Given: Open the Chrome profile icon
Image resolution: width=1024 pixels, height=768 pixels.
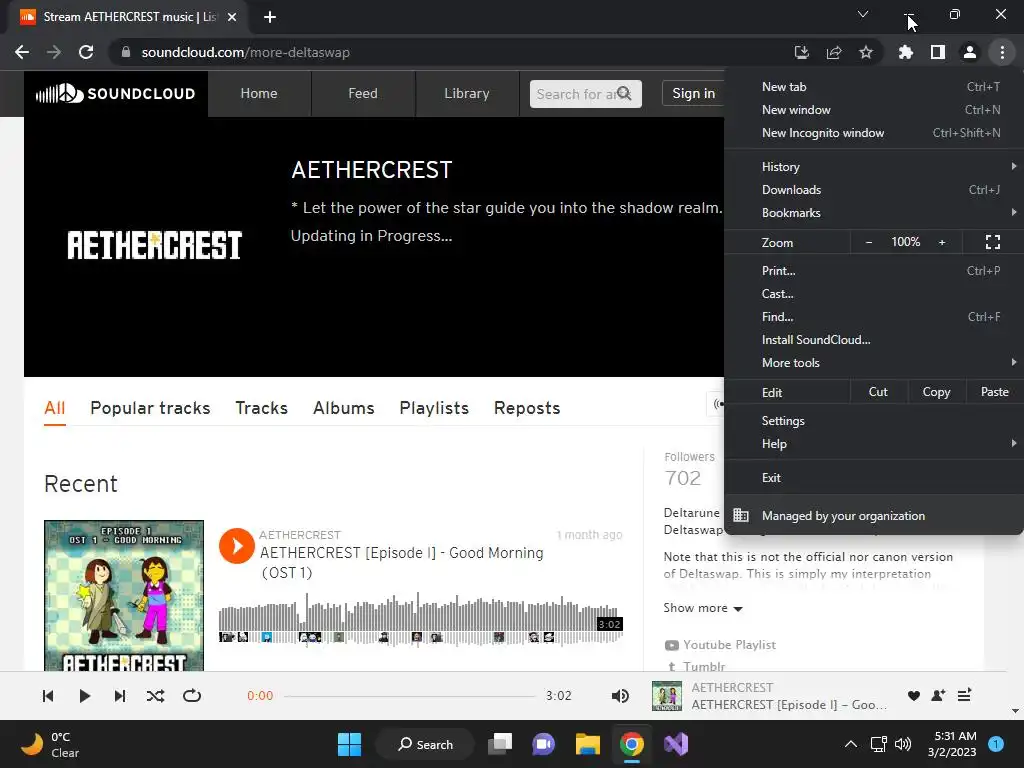Looking at the screenshot, I should click(x=970, y=52).
